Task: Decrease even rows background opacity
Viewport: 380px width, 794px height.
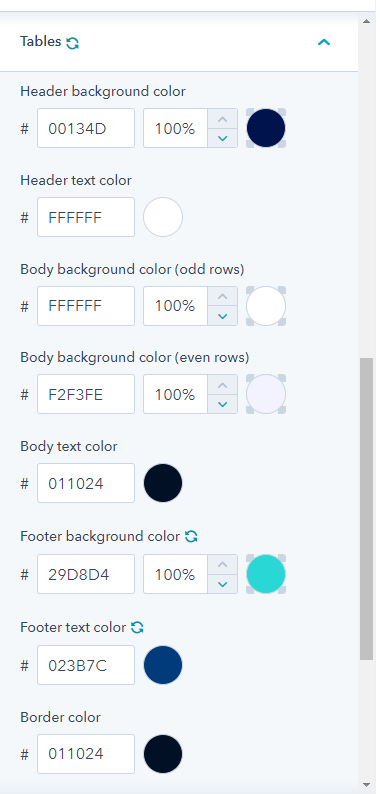Action: click(222, 404)
